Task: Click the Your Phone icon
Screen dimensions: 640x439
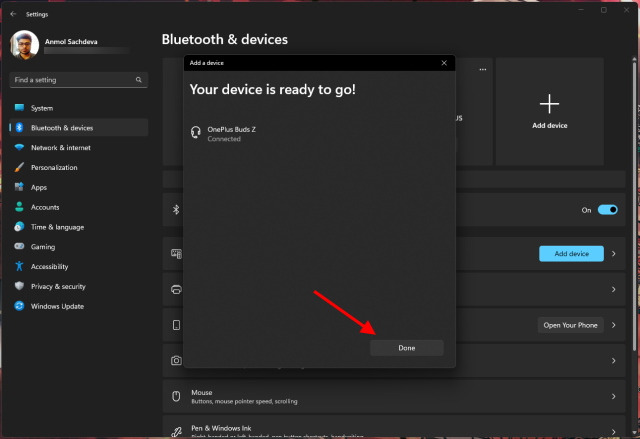Action: [176, 325]
